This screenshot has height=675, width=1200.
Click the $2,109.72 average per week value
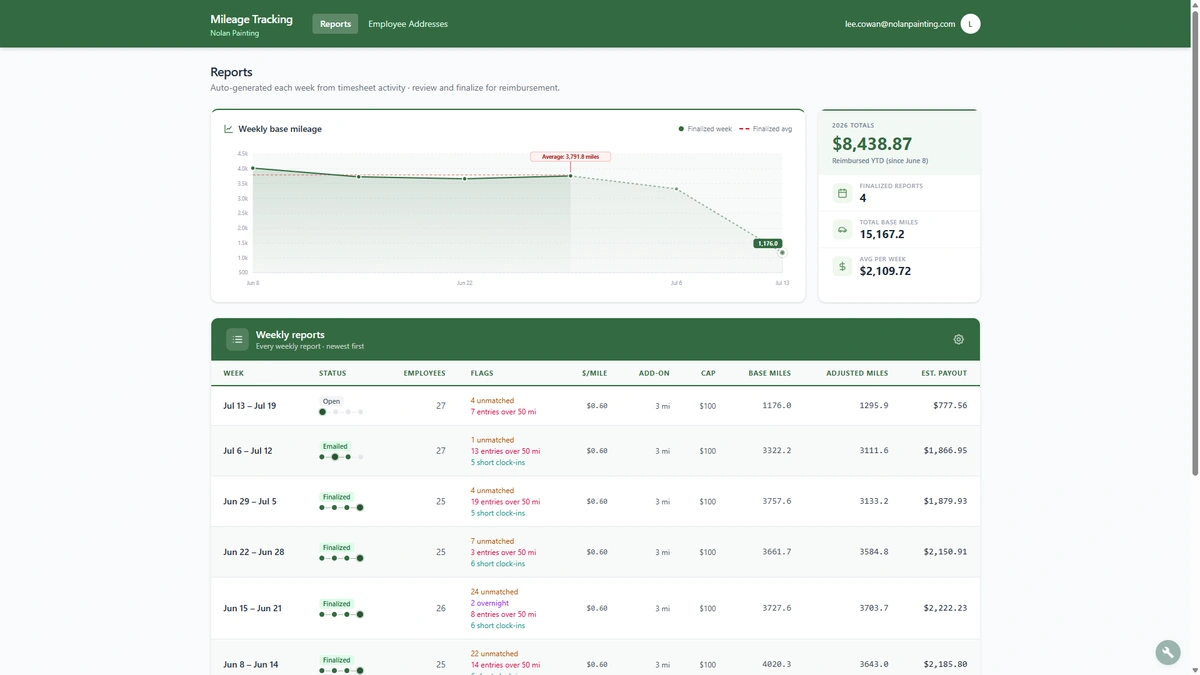885,271
